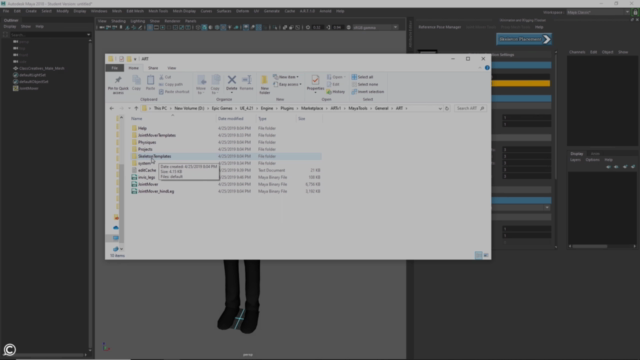This screenshot has height=360, width=640.
Task: Click the Explorer help info icon
Action: point(487,68)
